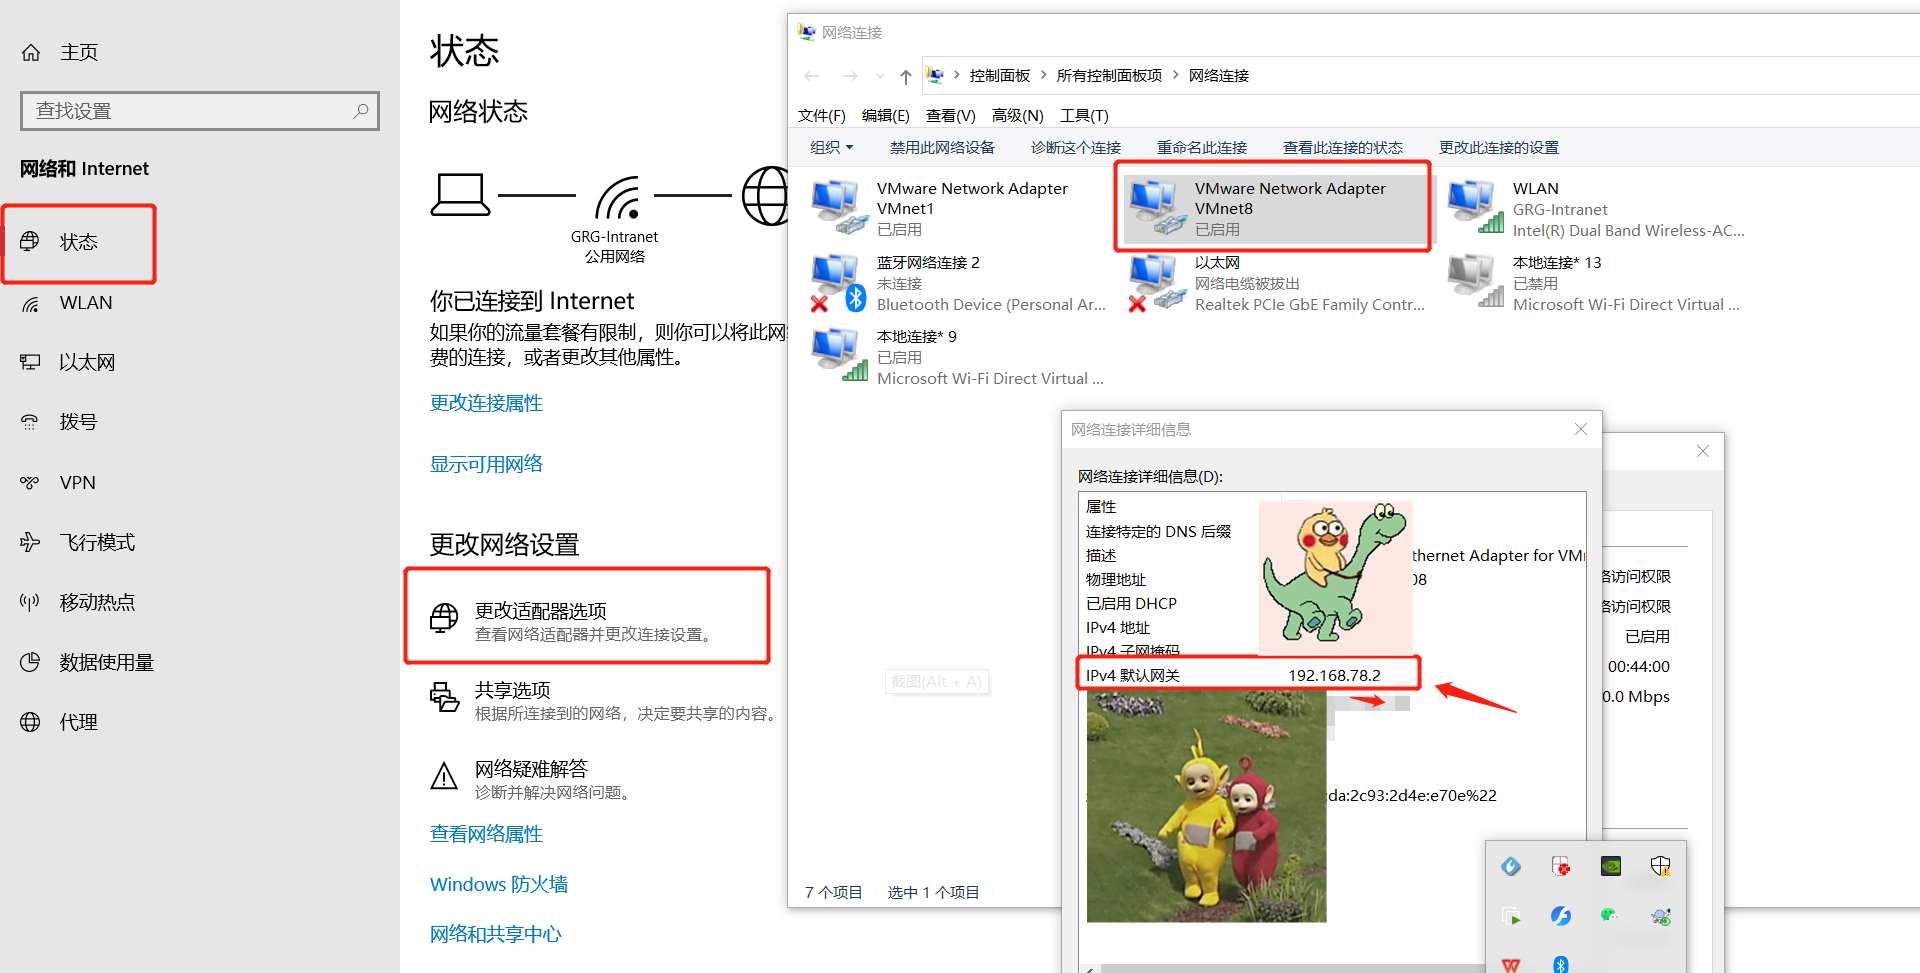This screenshot has height=973, width=1920.
Task: Click NVIDIA icon in tray overflow
Action: pos(1611,866)
